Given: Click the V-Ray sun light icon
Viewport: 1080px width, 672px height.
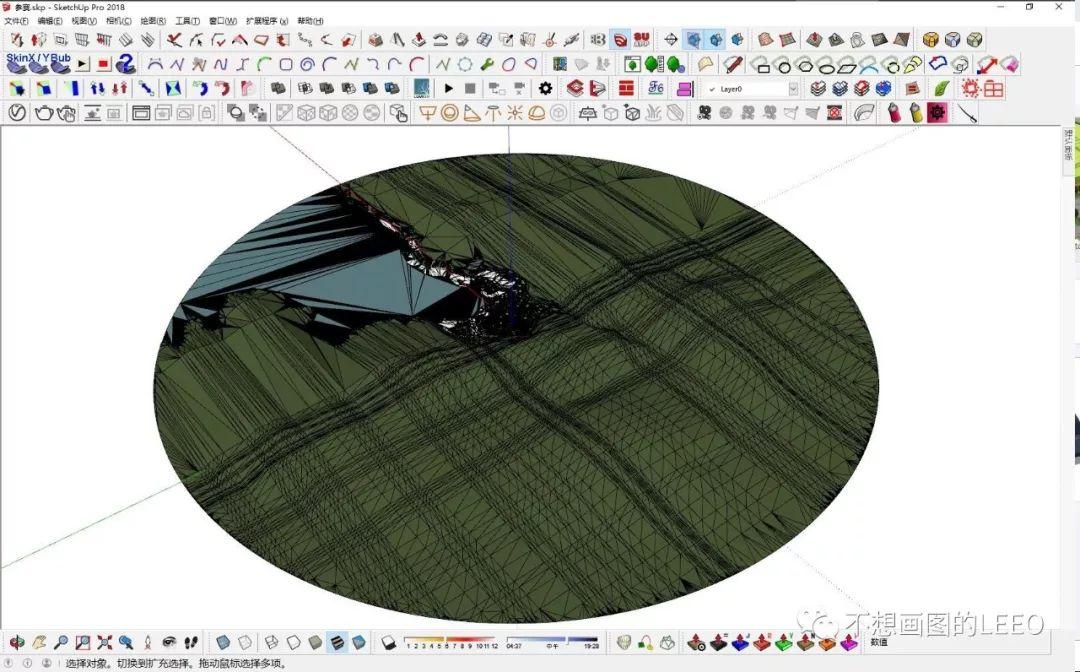Looking at the screenshot, I should click(x=515, y=113).
